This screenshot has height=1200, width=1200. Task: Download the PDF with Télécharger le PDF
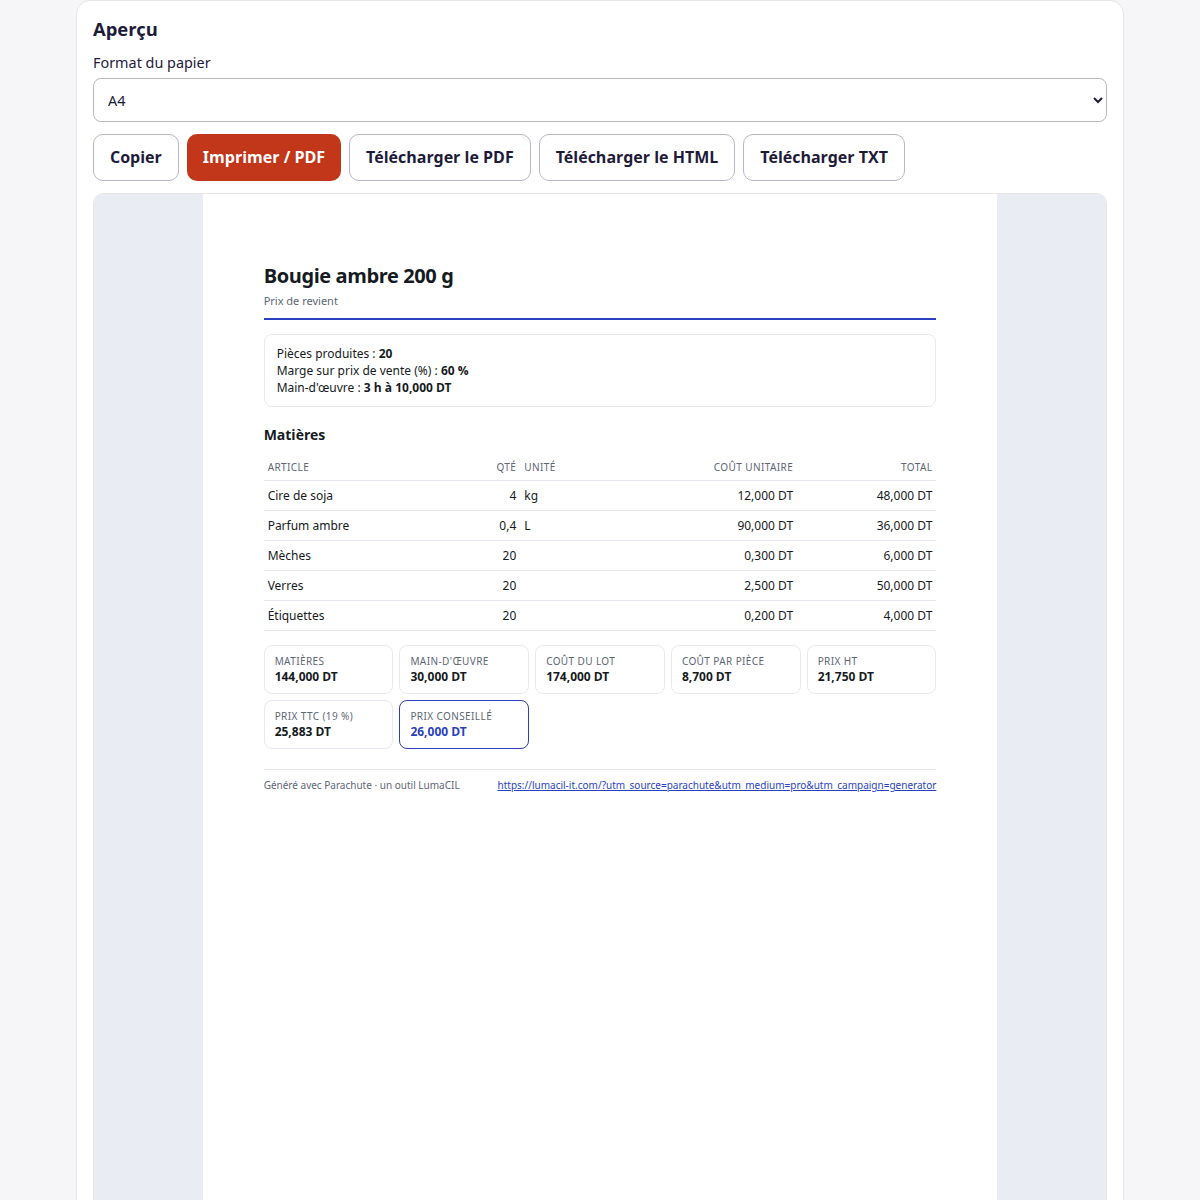tap(440, 157)
